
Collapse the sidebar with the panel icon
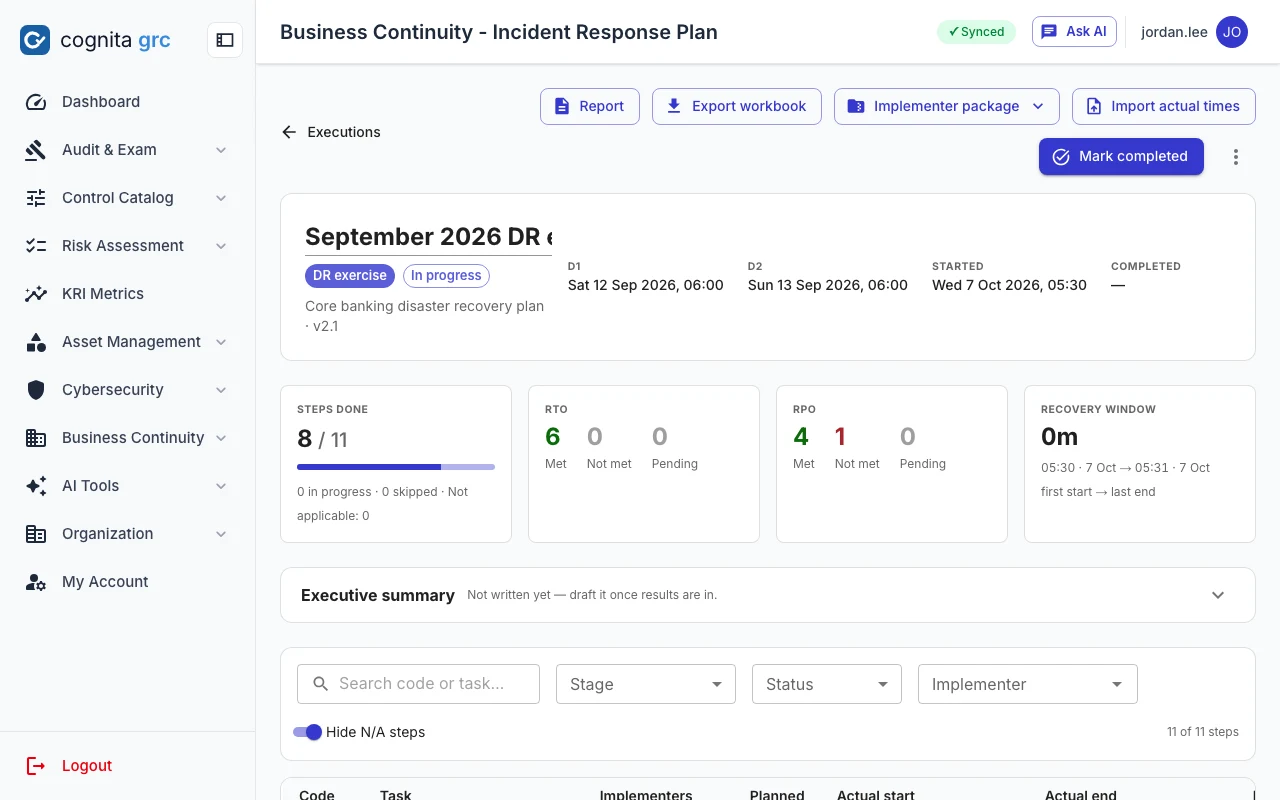[225, 40]
